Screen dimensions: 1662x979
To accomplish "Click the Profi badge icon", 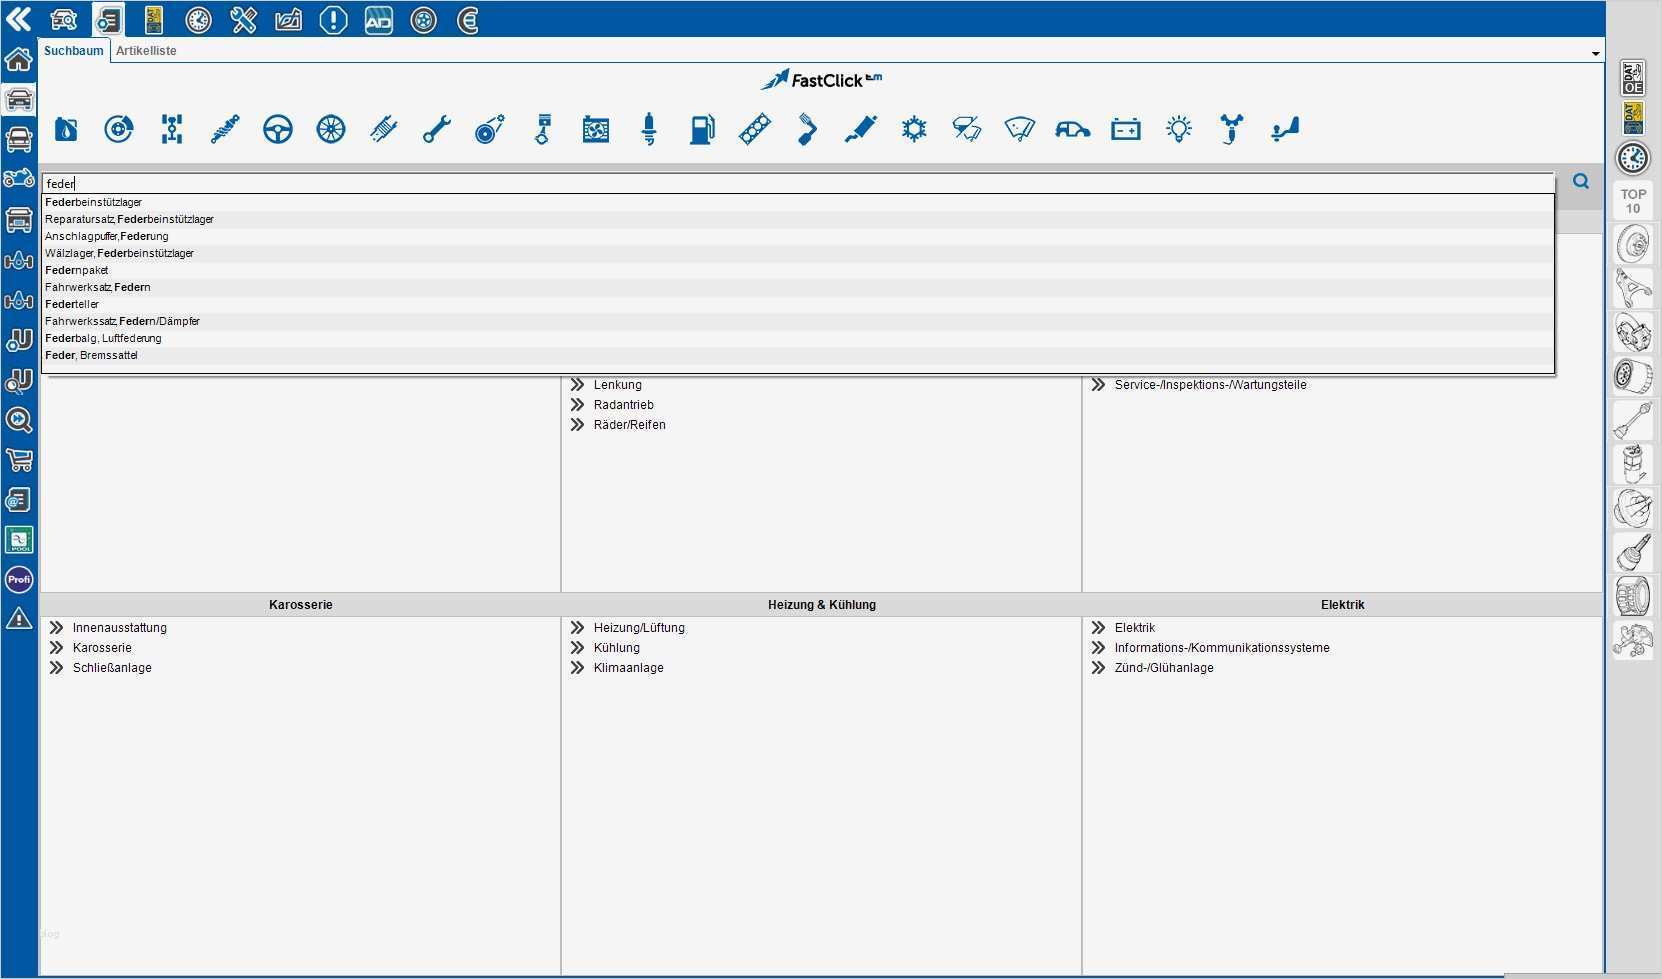I will click(x=19, y=579).
